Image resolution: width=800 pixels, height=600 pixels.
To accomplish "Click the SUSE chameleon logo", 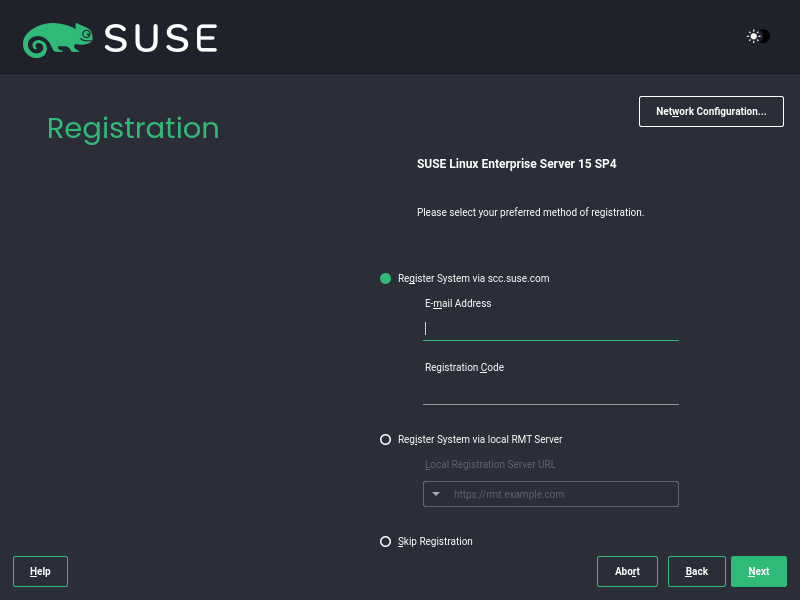I will [58, 39].
